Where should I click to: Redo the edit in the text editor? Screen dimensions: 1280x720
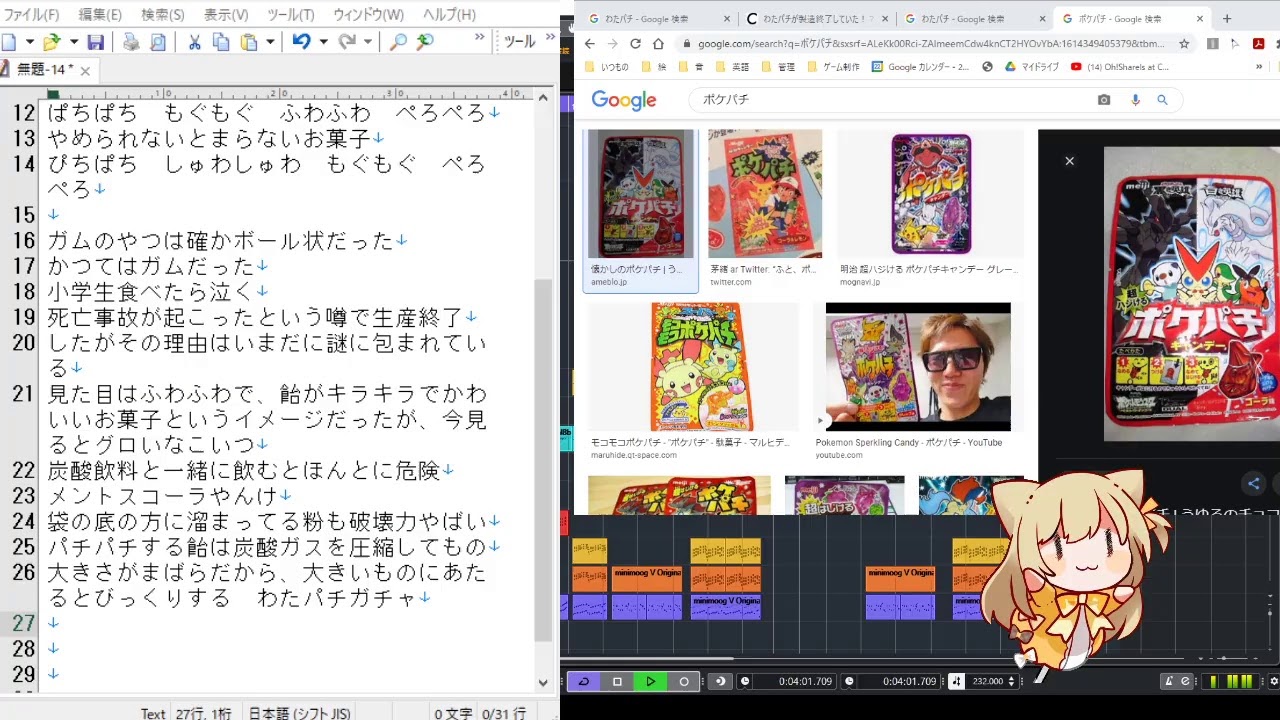[346, 41]
